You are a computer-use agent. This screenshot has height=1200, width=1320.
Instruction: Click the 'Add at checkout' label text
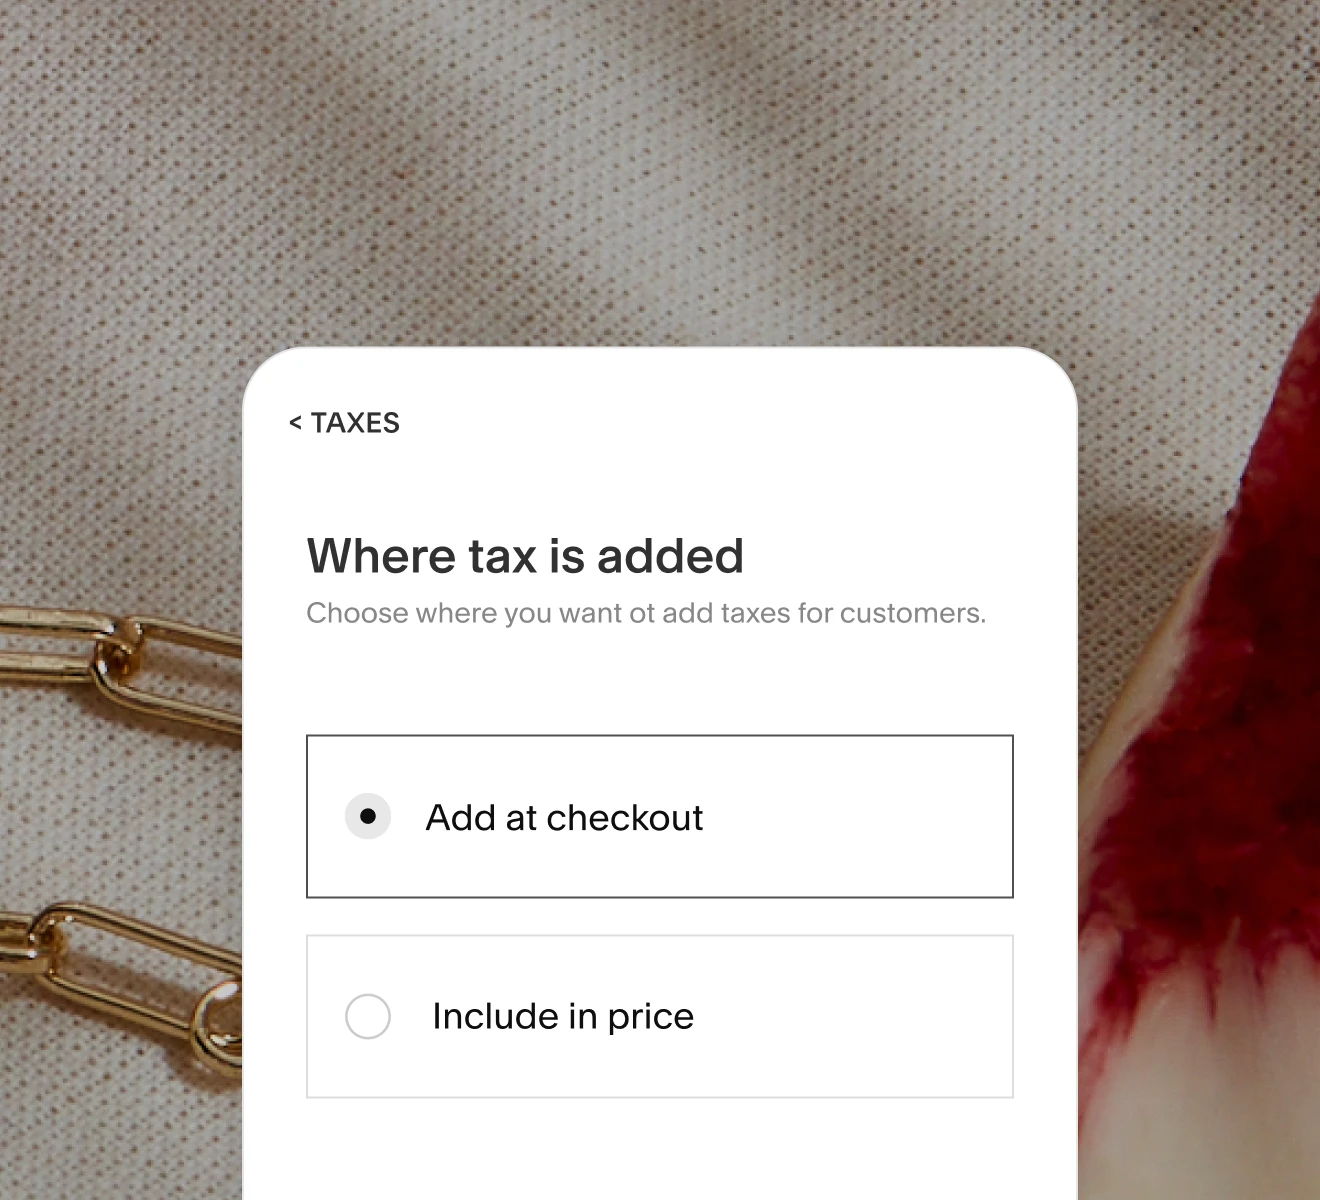pos(564,818)
